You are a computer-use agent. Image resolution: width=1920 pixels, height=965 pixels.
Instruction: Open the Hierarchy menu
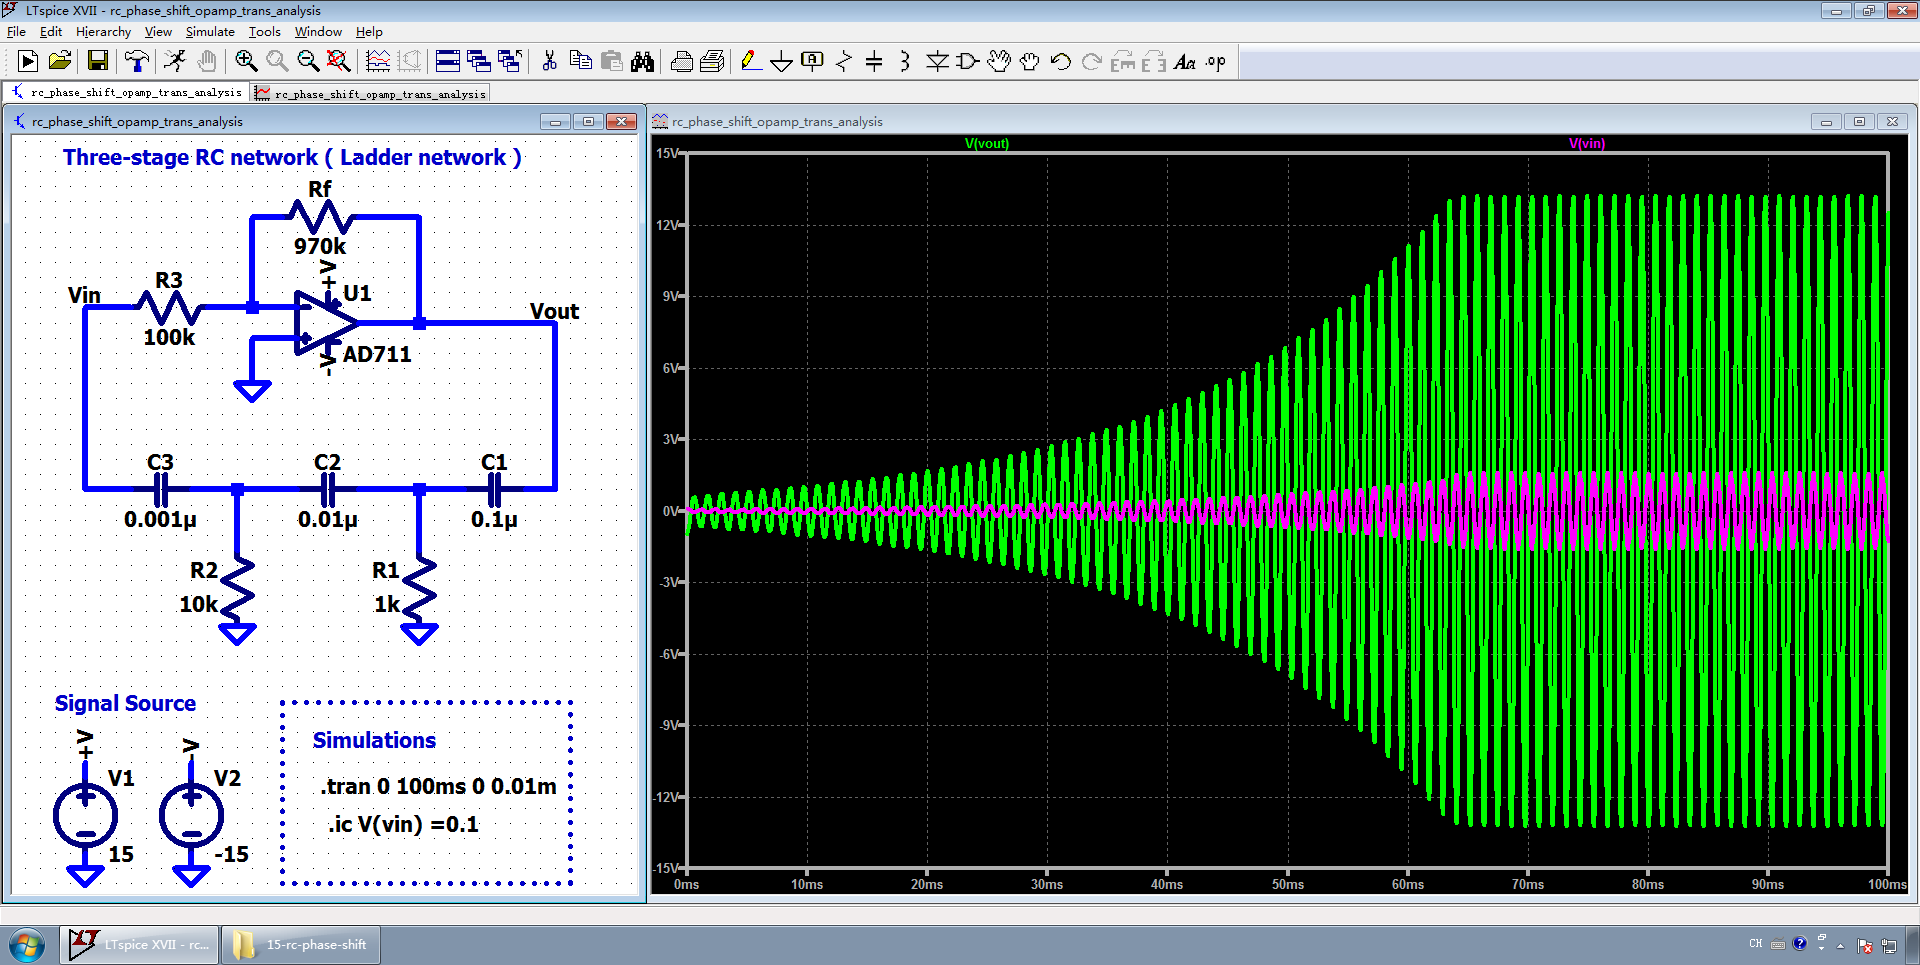(103, 32)
